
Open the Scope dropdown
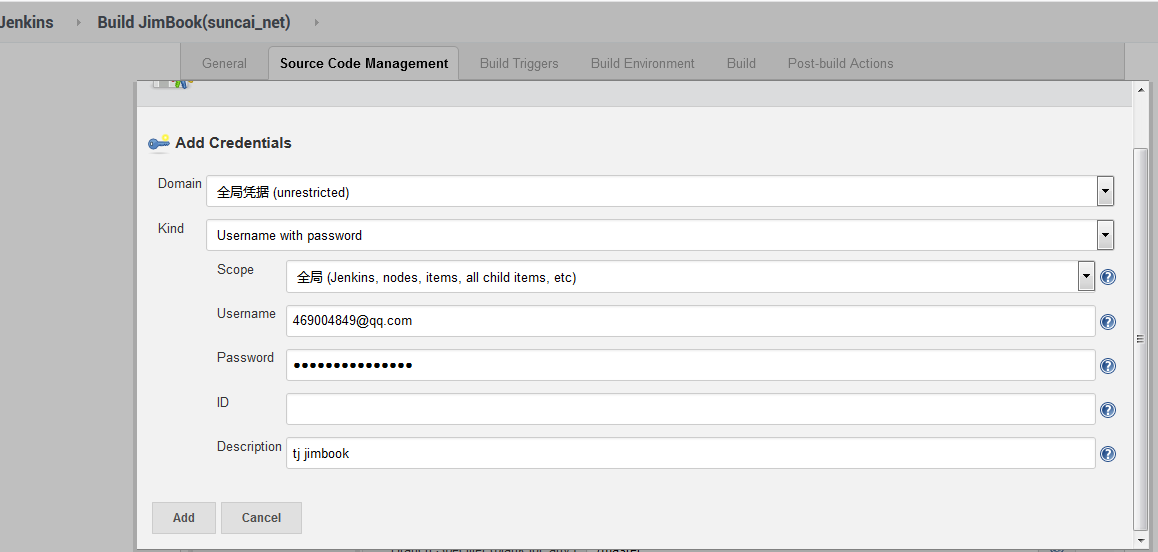[690, 276]
